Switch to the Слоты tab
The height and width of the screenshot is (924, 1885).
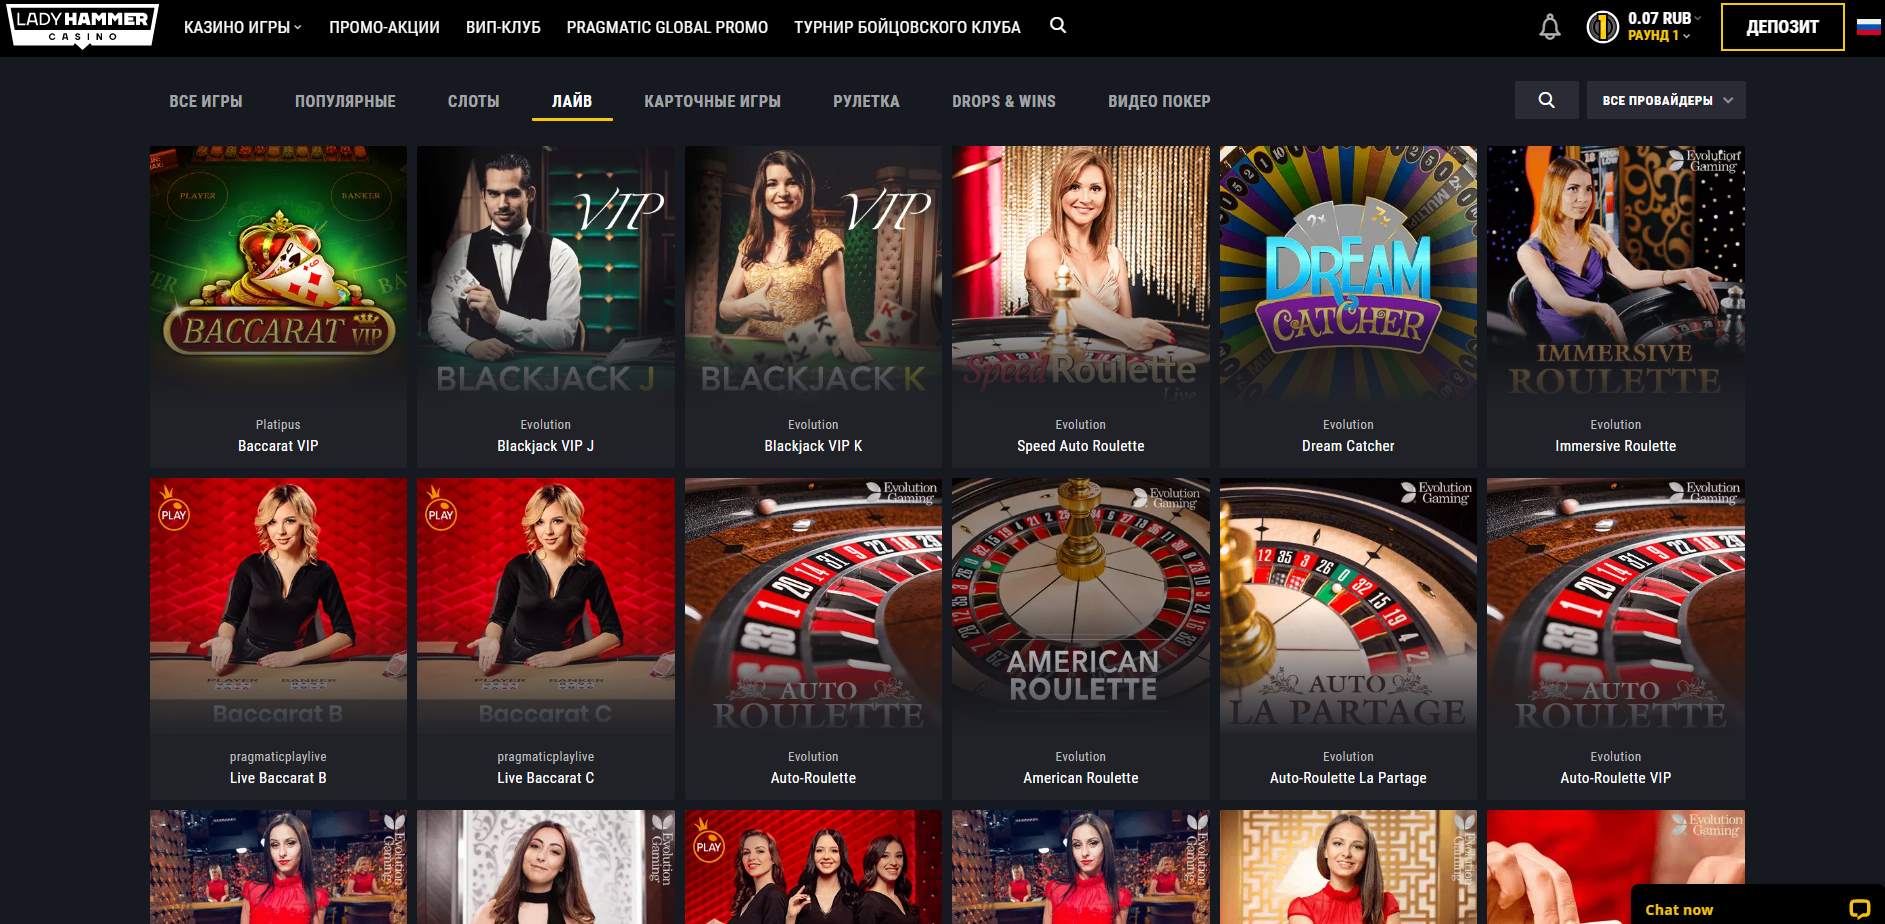pyautogui.click(x=473, y=101)
